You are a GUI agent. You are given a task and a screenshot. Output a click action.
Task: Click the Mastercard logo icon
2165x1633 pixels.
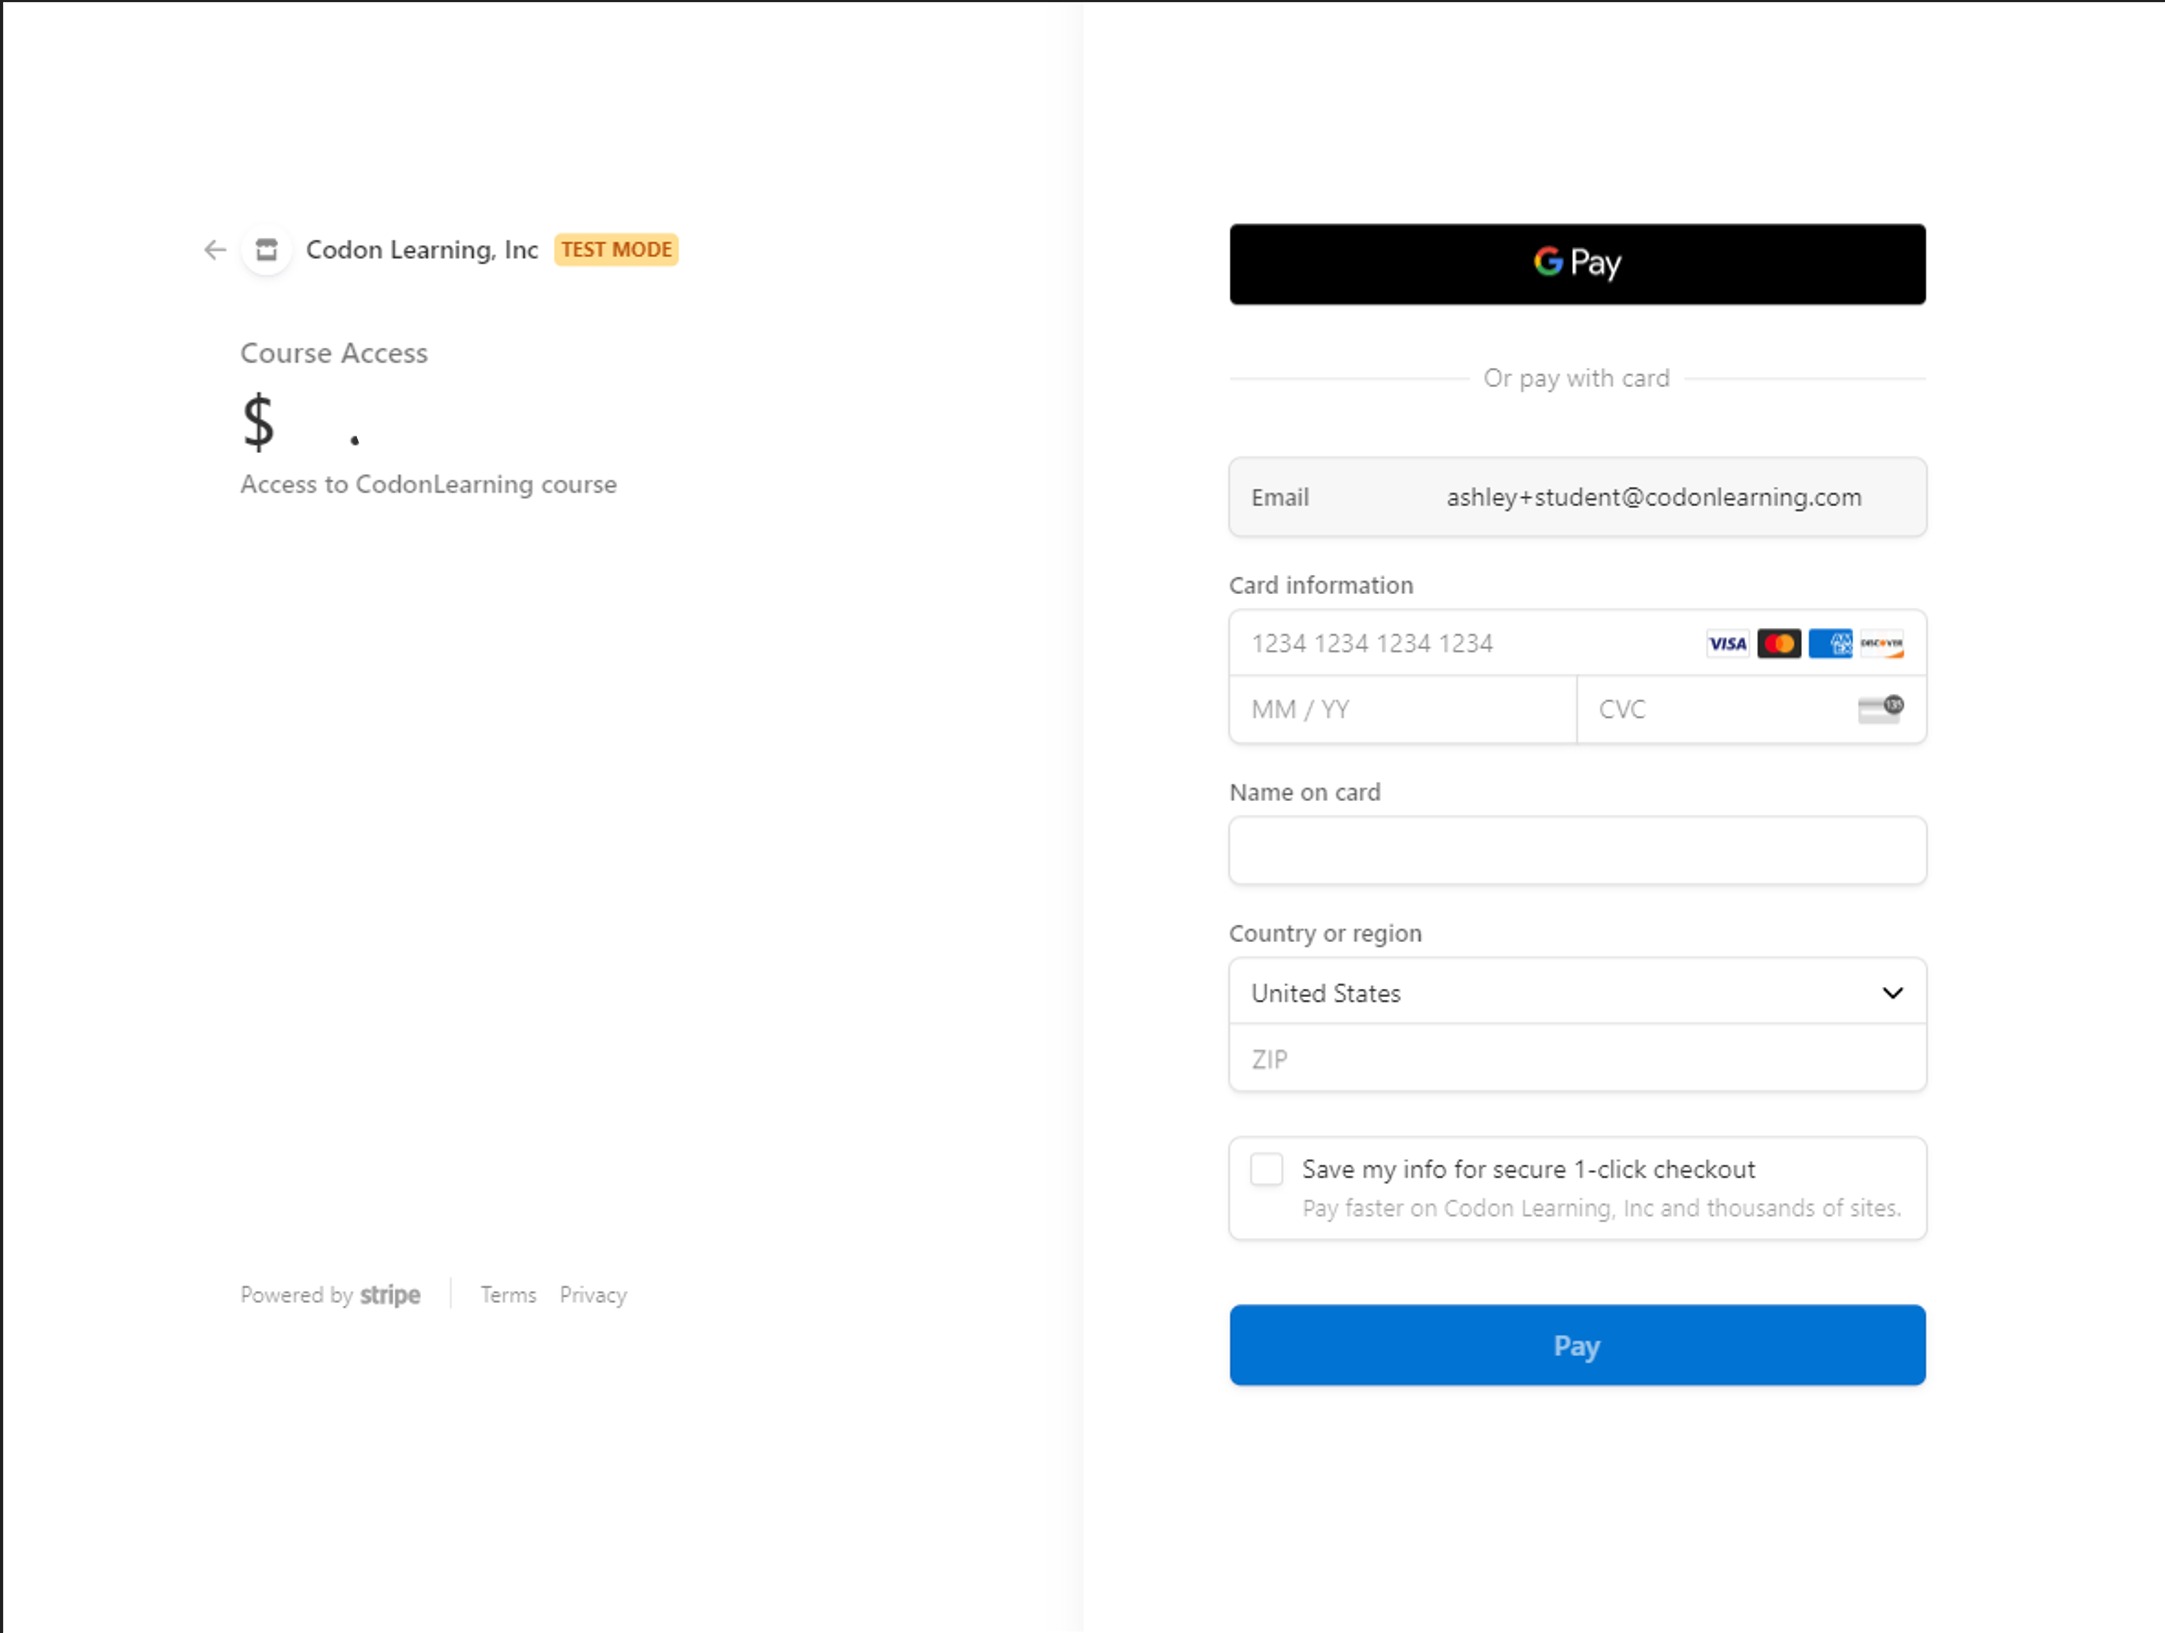pyautogui.click(x=1779, y=644)
